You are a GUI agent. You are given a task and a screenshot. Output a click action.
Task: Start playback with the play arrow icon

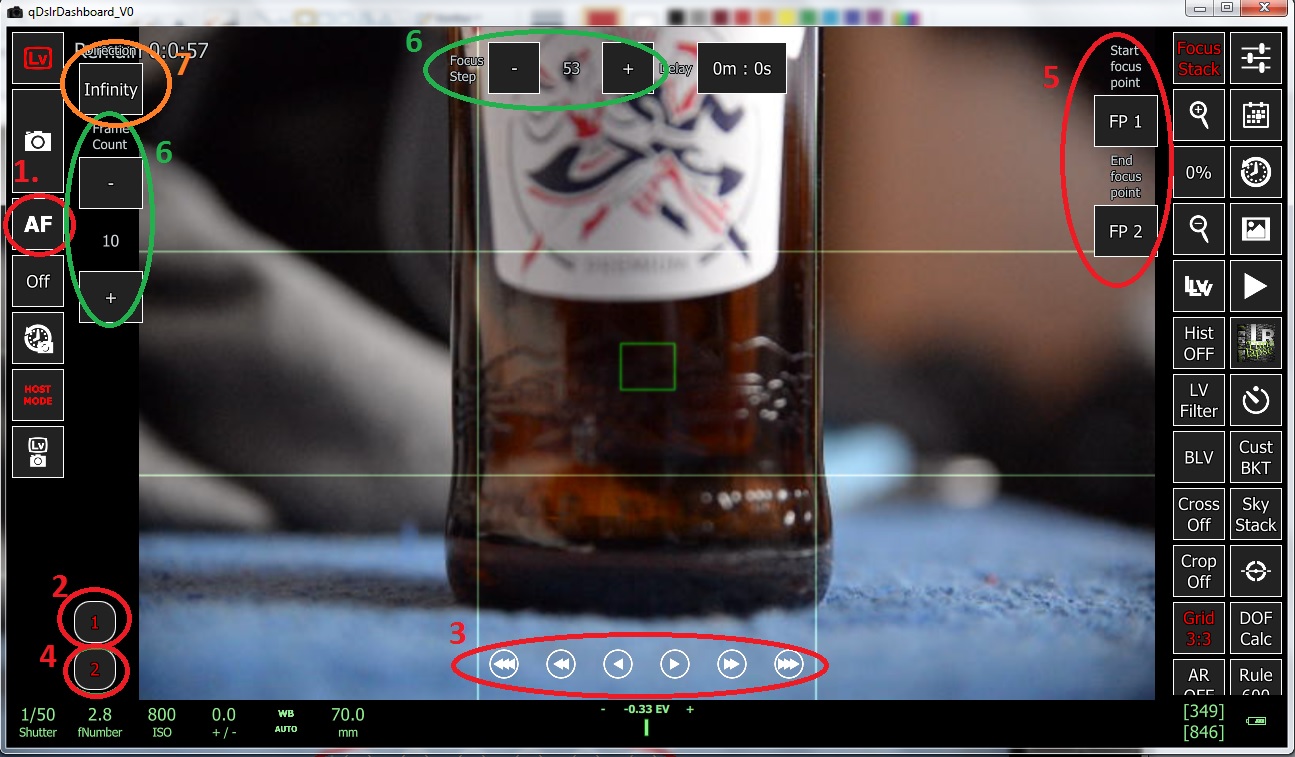click(x=1256, y=285)
